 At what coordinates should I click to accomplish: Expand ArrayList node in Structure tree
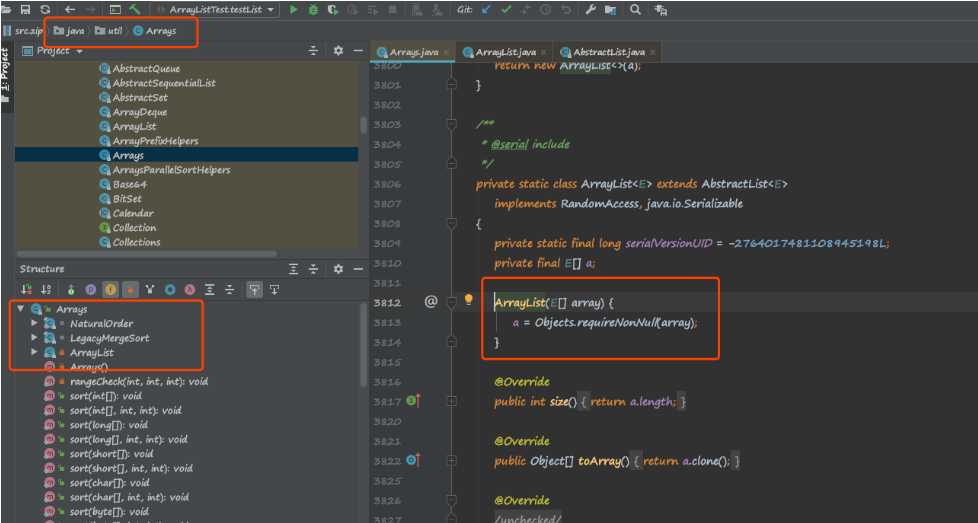(x=34, y=352)
